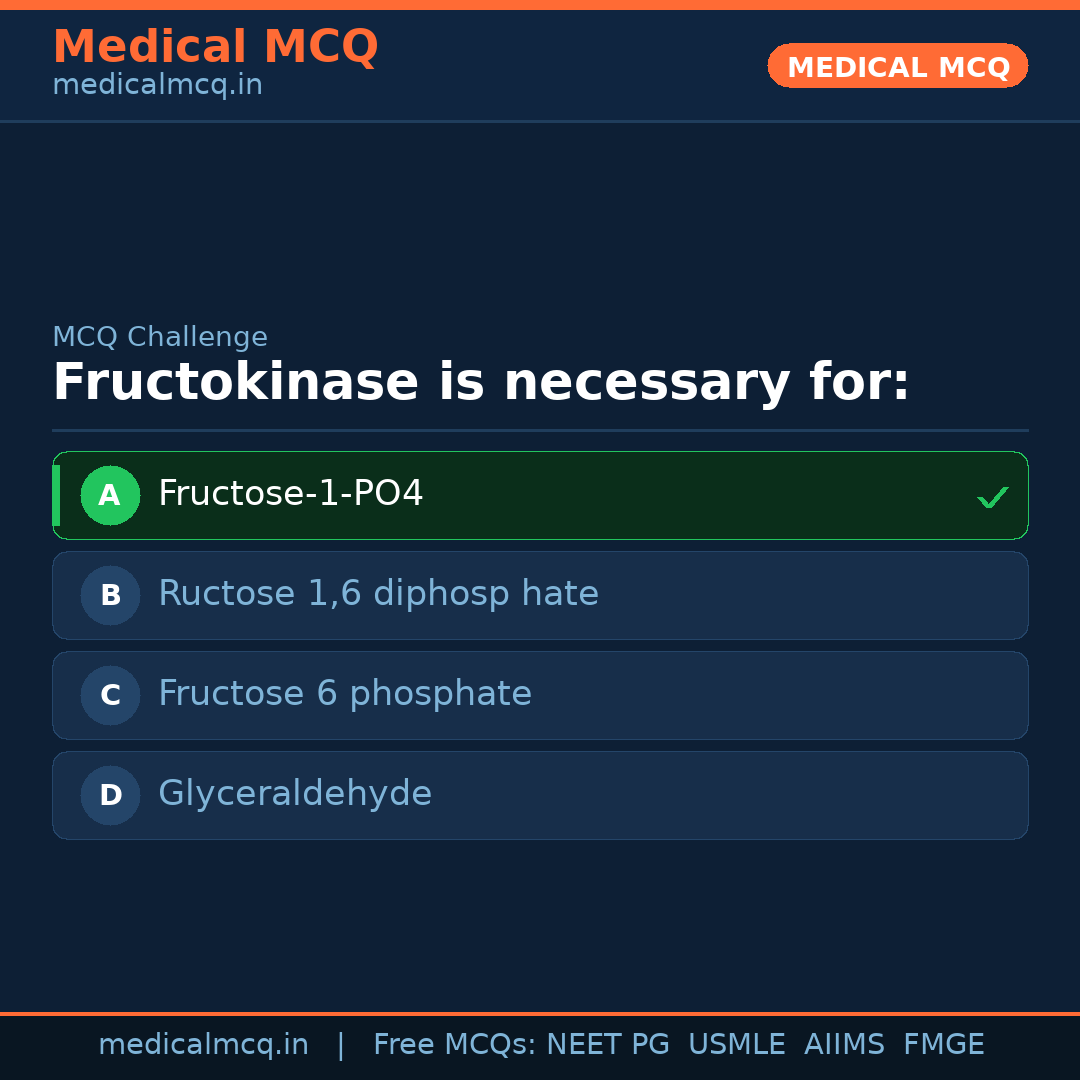The height and width of the screenshot is (1080, 1080).
Task: Click the circled B letter badge
Action: pos(110,595)
